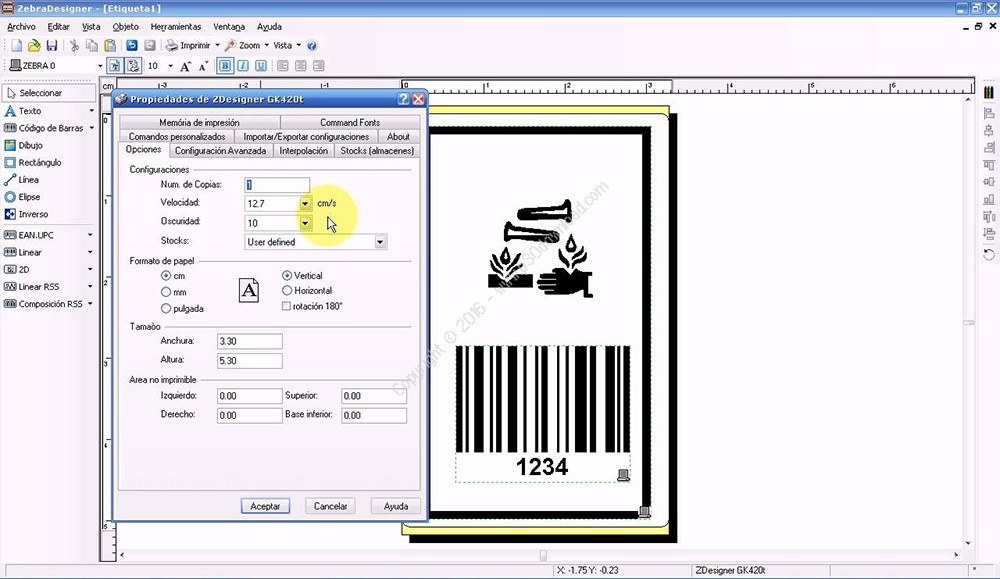Select the 1234 barcode on the label
Image resolution: width=1000 pixels, height=579 pixels.
tap(542, 413)
